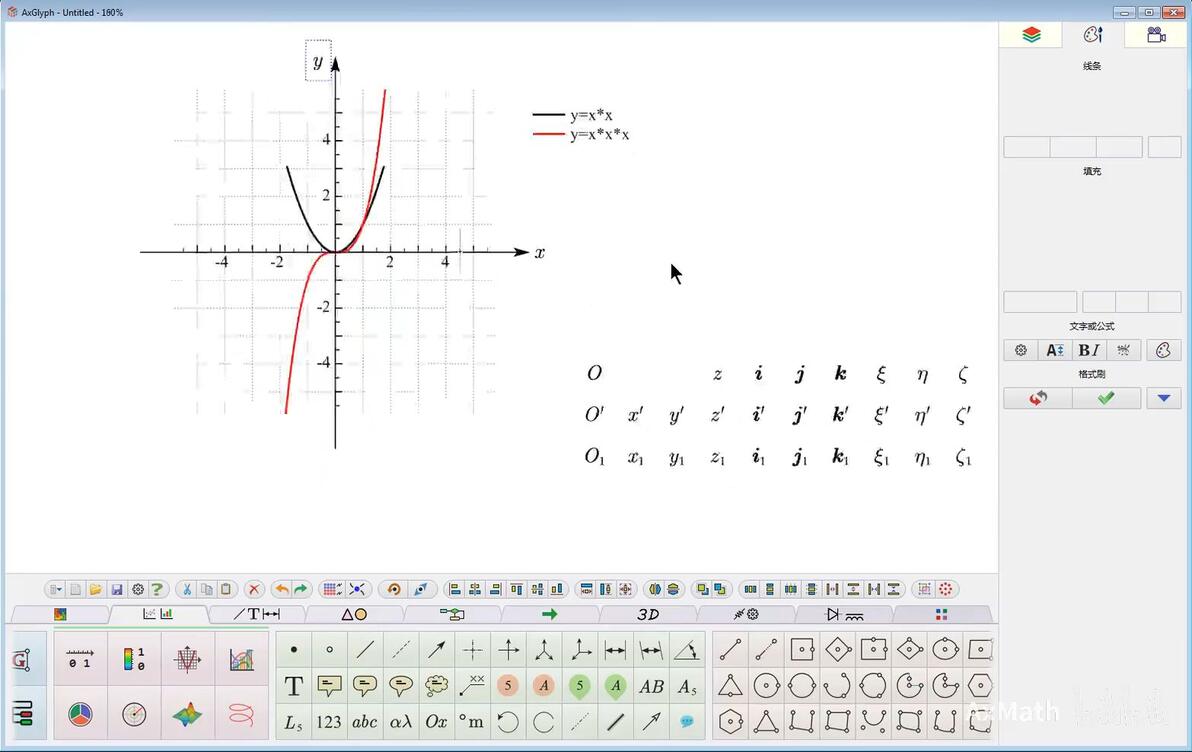The width and height of the screenshot is (1192, 752).
Task: Save the drawing with the floppy disk icon
Action: (x=116, y=589)
